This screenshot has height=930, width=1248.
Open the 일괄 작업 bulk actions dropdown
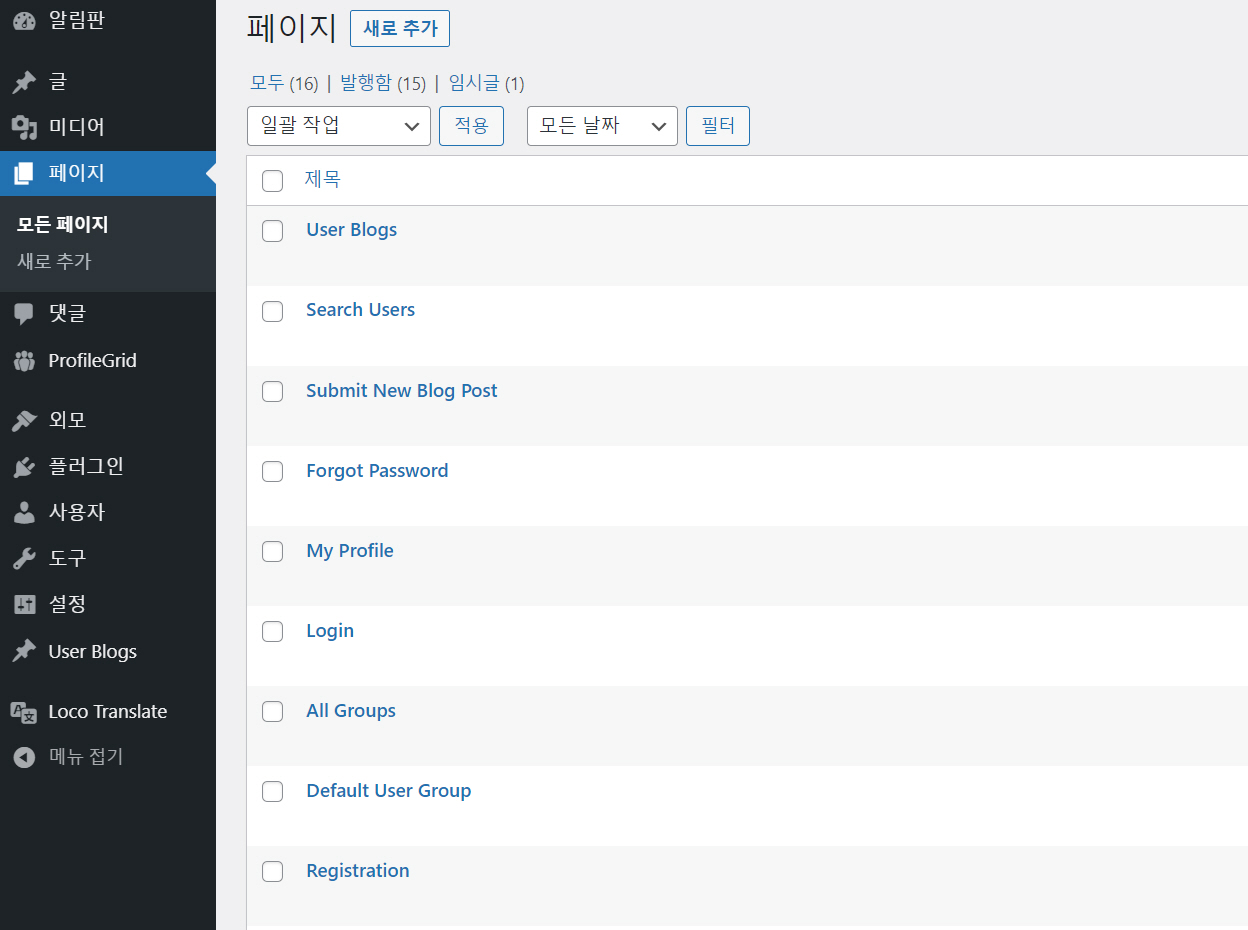tap(338, 125)
